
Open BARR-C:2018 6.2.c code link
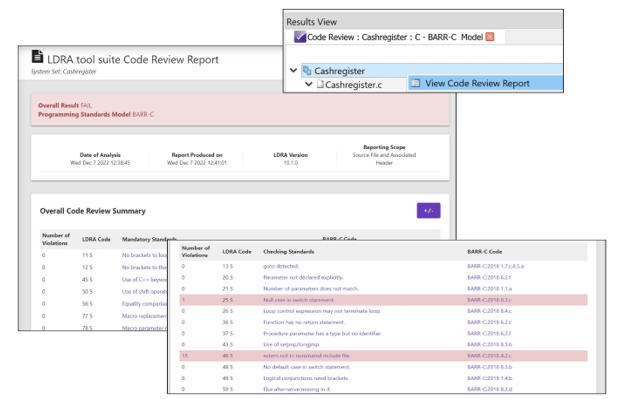point(490,322)
